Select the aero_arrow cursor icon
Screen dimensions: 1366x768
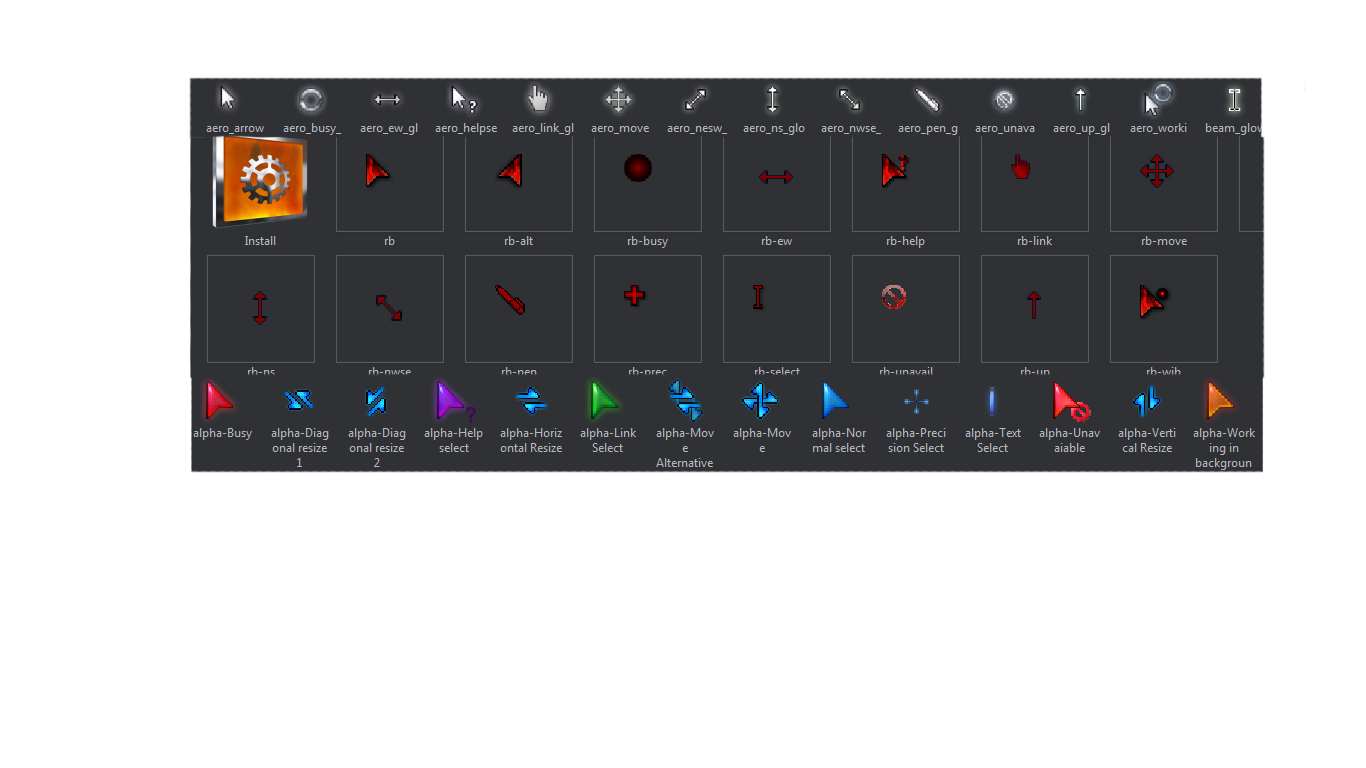[228, 99]
